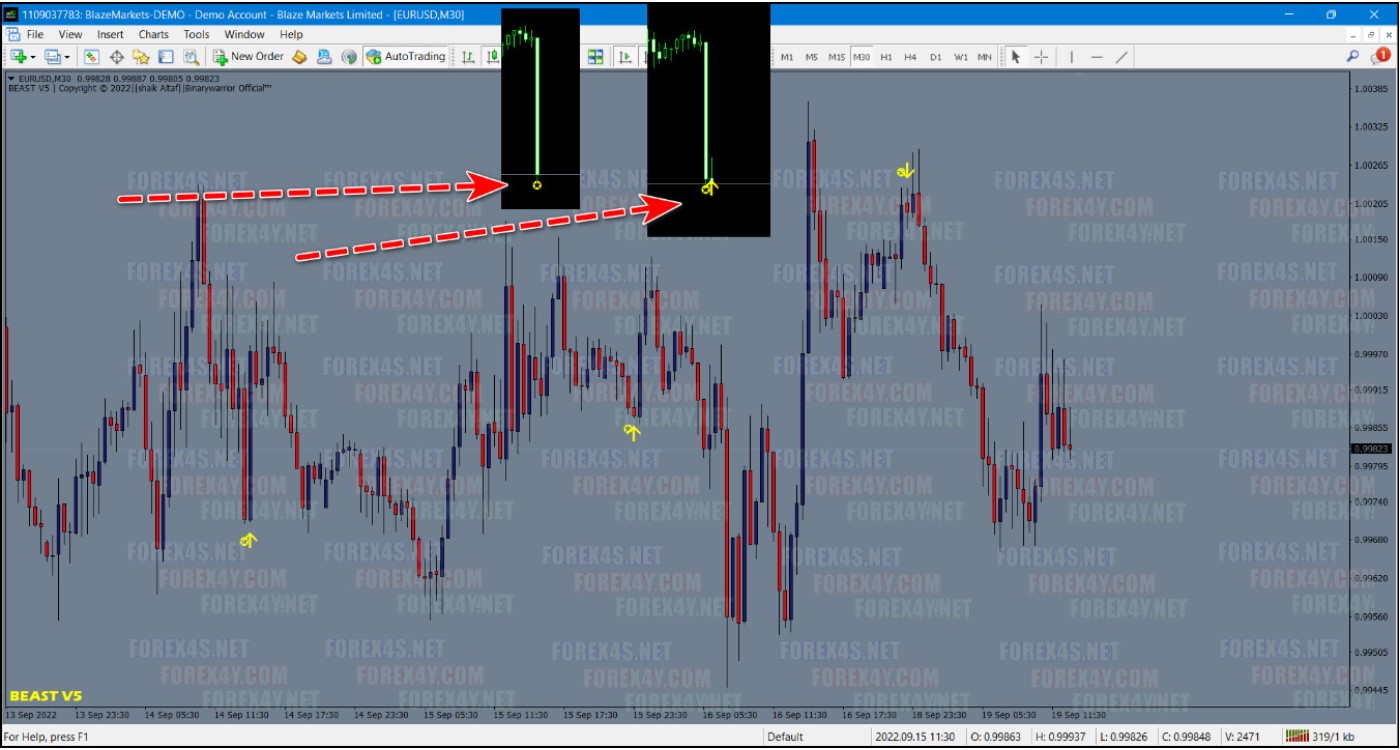1400x750 pixels.
Task: Click the Tile Windows grid icon
Action: click(x=595, y=57)
